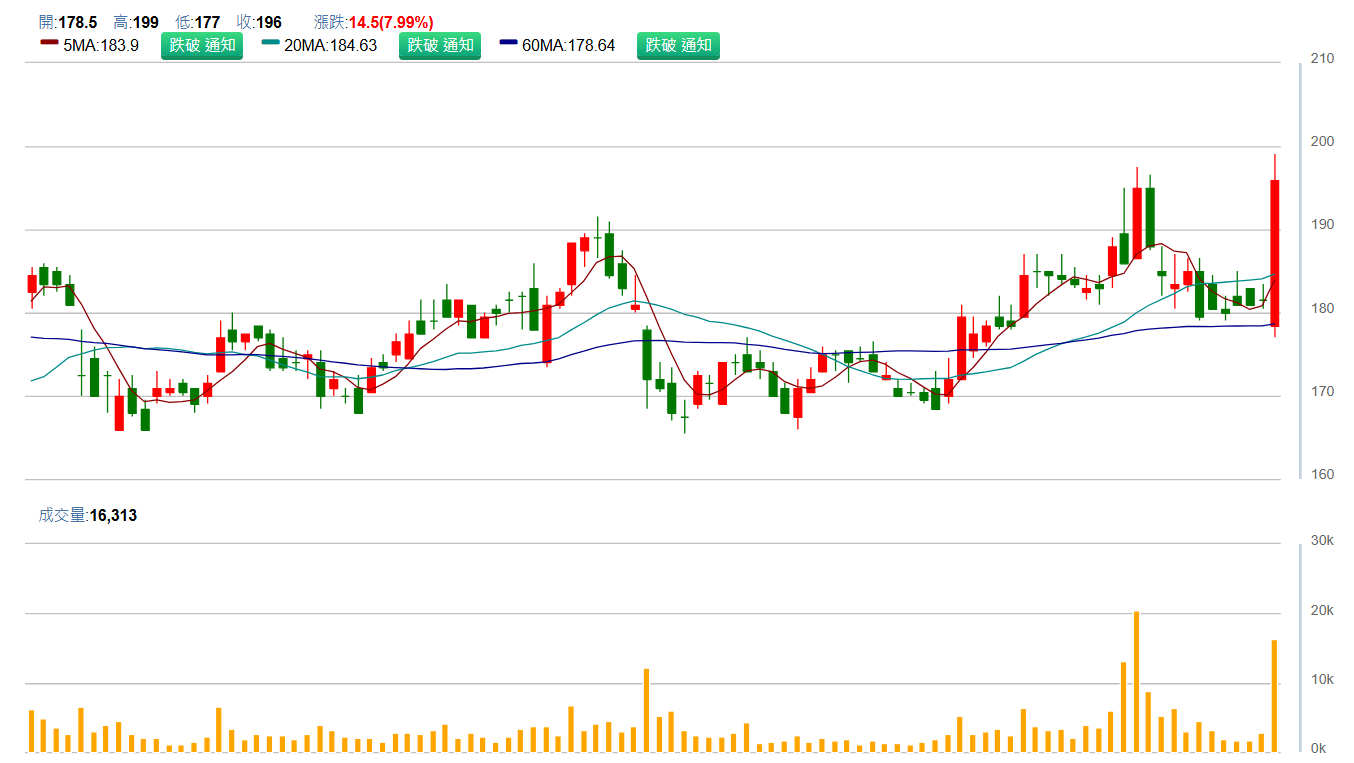This screenshot has height=763, width=1354.
Task: Hide the 20MA:184.63 legend series
Action: 331,45
